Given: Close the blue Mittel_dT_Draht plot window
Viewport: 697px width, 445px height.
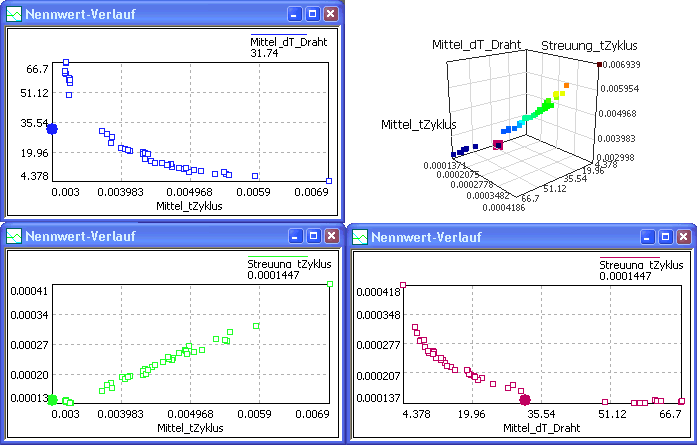Looking at the screenshot, I should pyautogui.click(x=330, y=14).
